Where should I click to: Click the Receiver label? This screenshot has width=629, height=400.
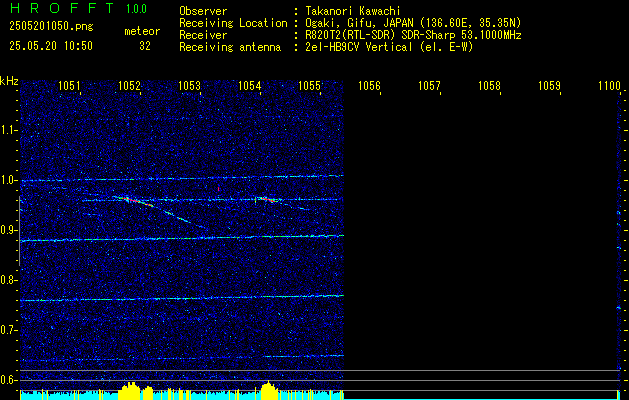click(x=203, y=35)
